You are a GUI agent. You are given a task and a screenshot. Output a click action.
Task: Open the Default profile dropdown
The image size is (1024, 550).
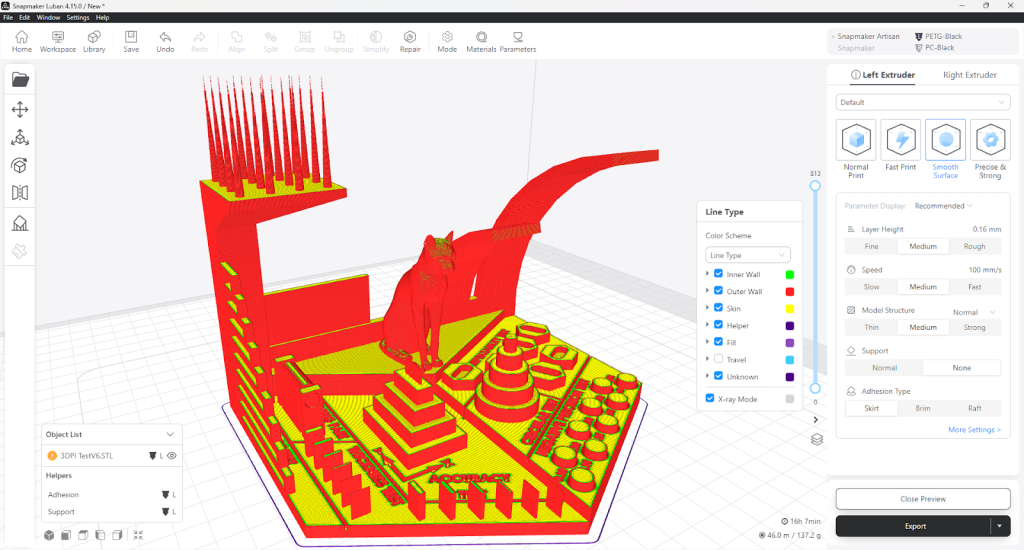tap(923, 103)
